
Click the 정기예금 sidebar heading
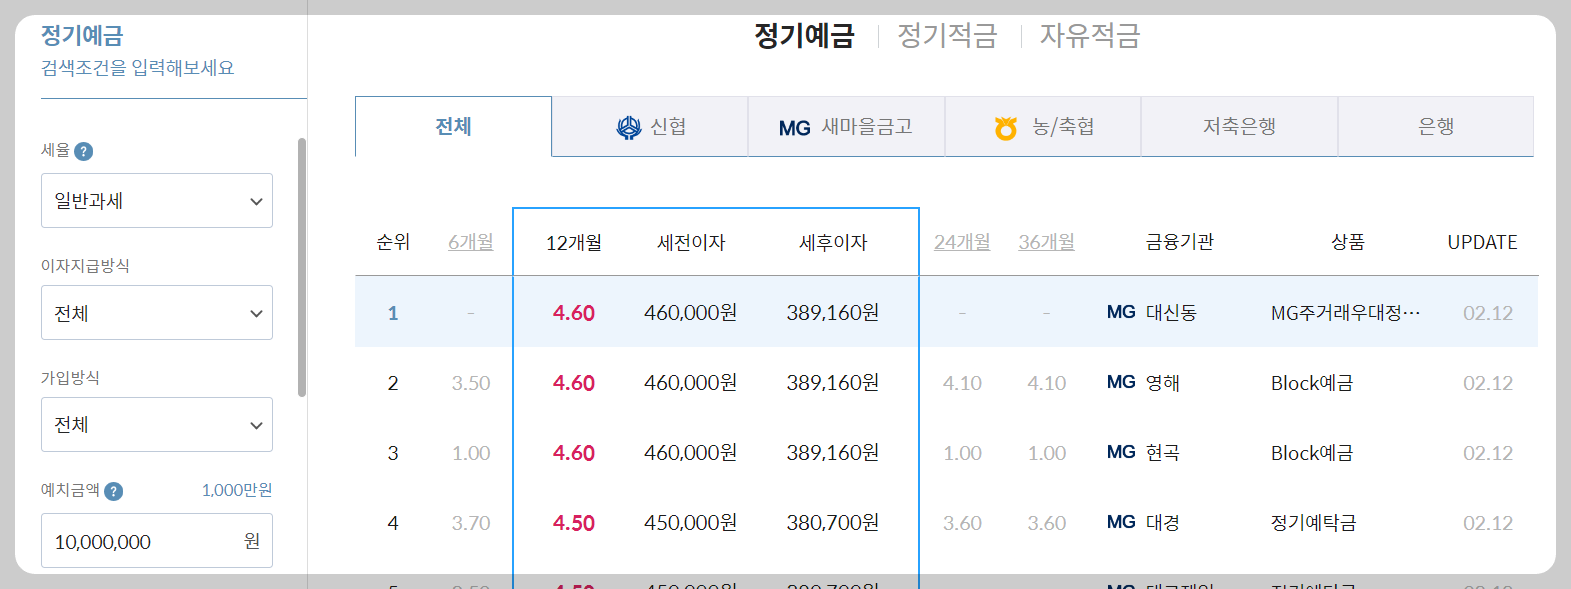(x=82, y=36)
